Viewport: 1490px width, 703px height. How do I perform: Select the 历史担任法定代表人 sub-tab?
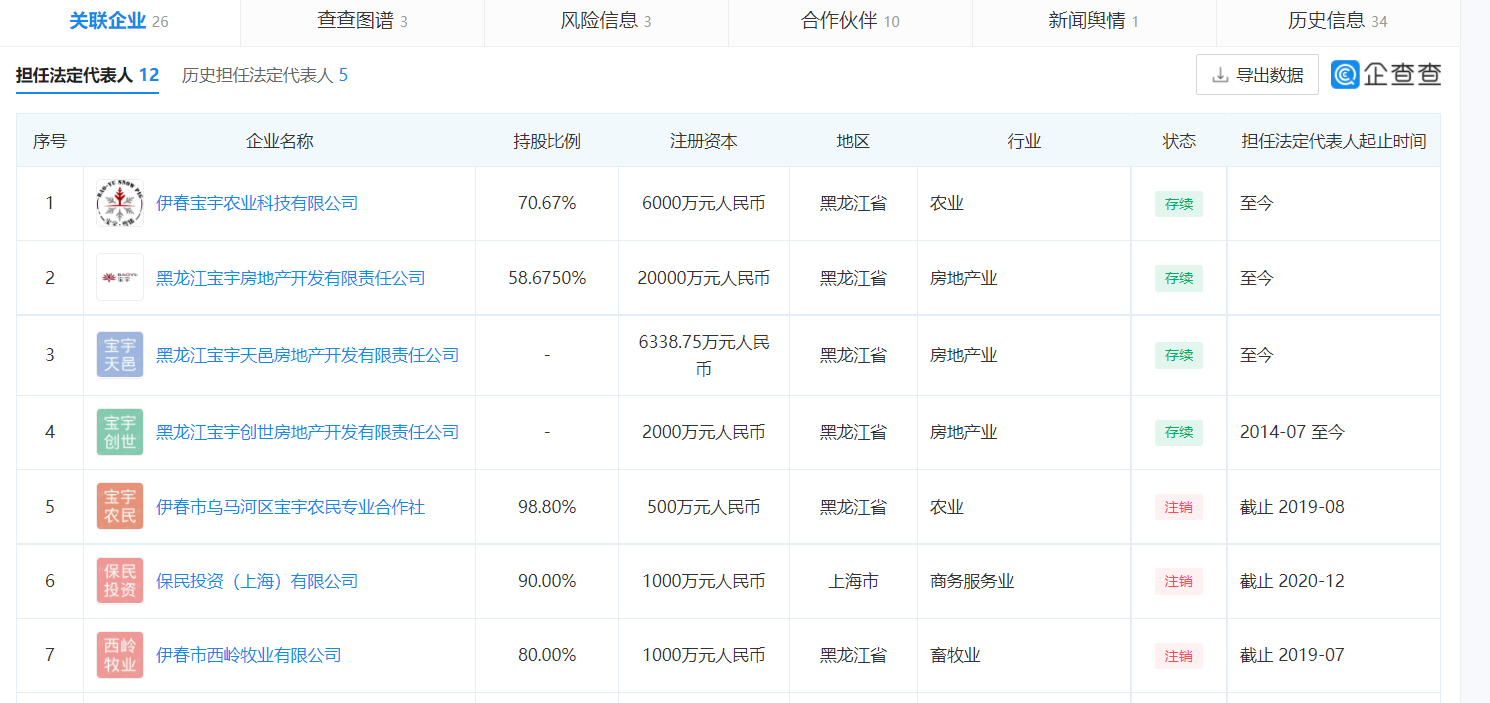click(x=265, y=75)
